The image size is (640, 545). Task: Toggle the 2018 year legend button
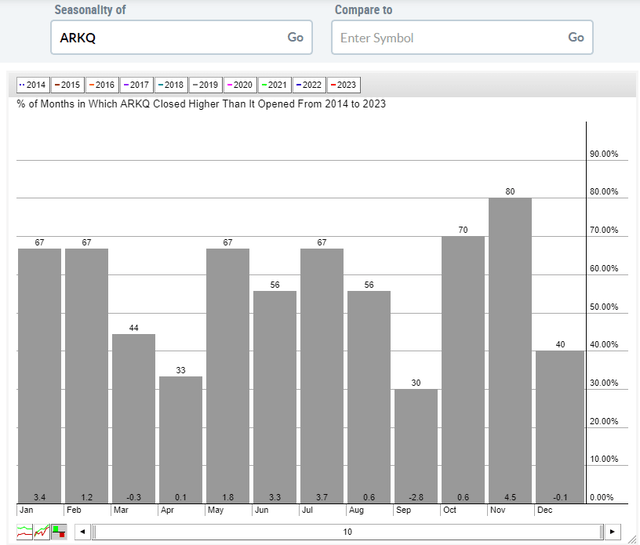[x=171, y=85]
